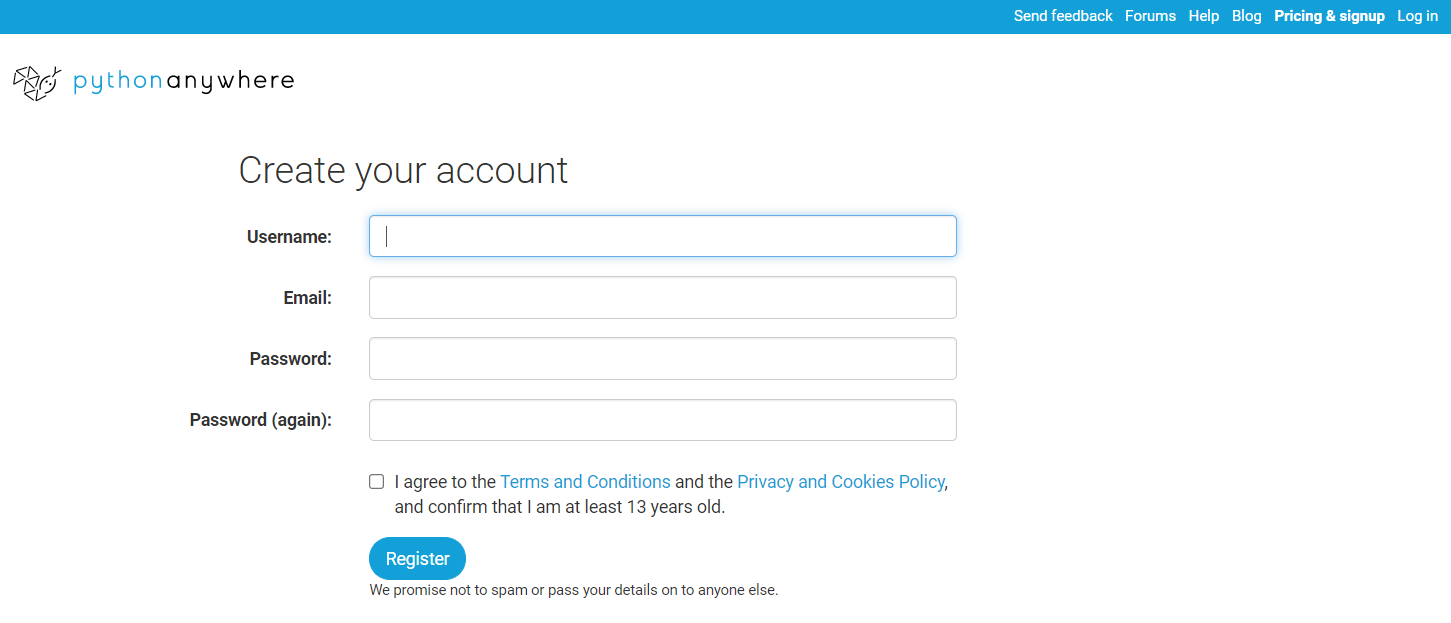Open the Send feedback link
This screenshot has width=1451, height=623.
pos(1063,16)
